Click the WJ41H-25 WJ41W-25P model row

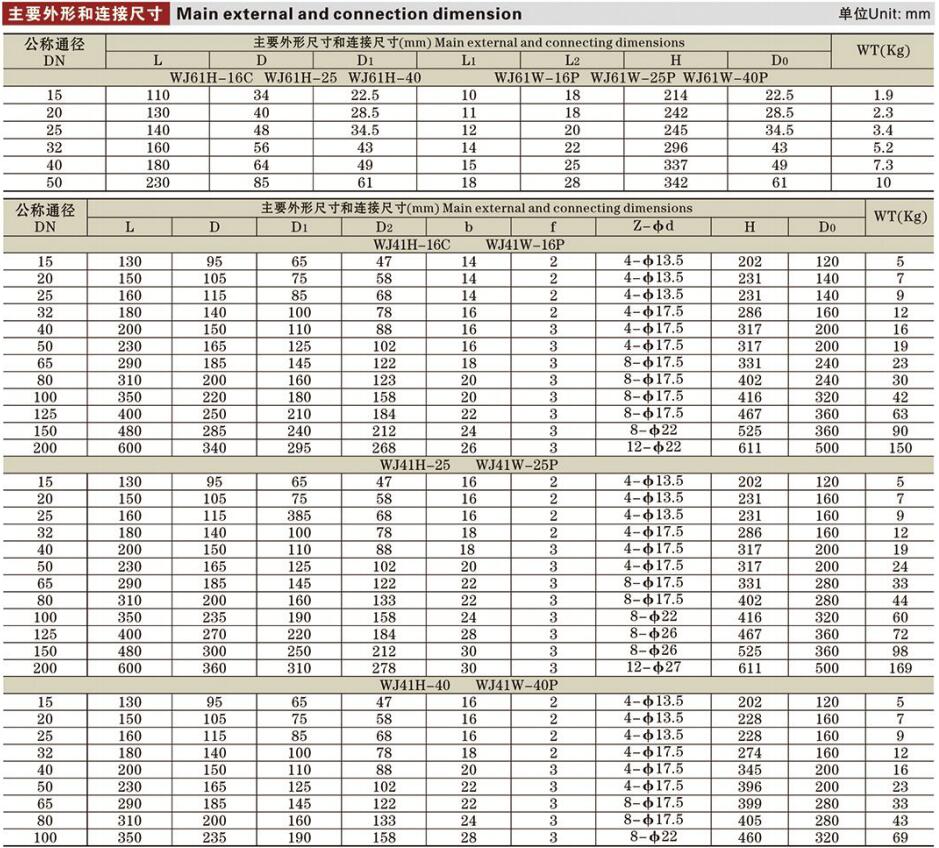coord(468,464)
